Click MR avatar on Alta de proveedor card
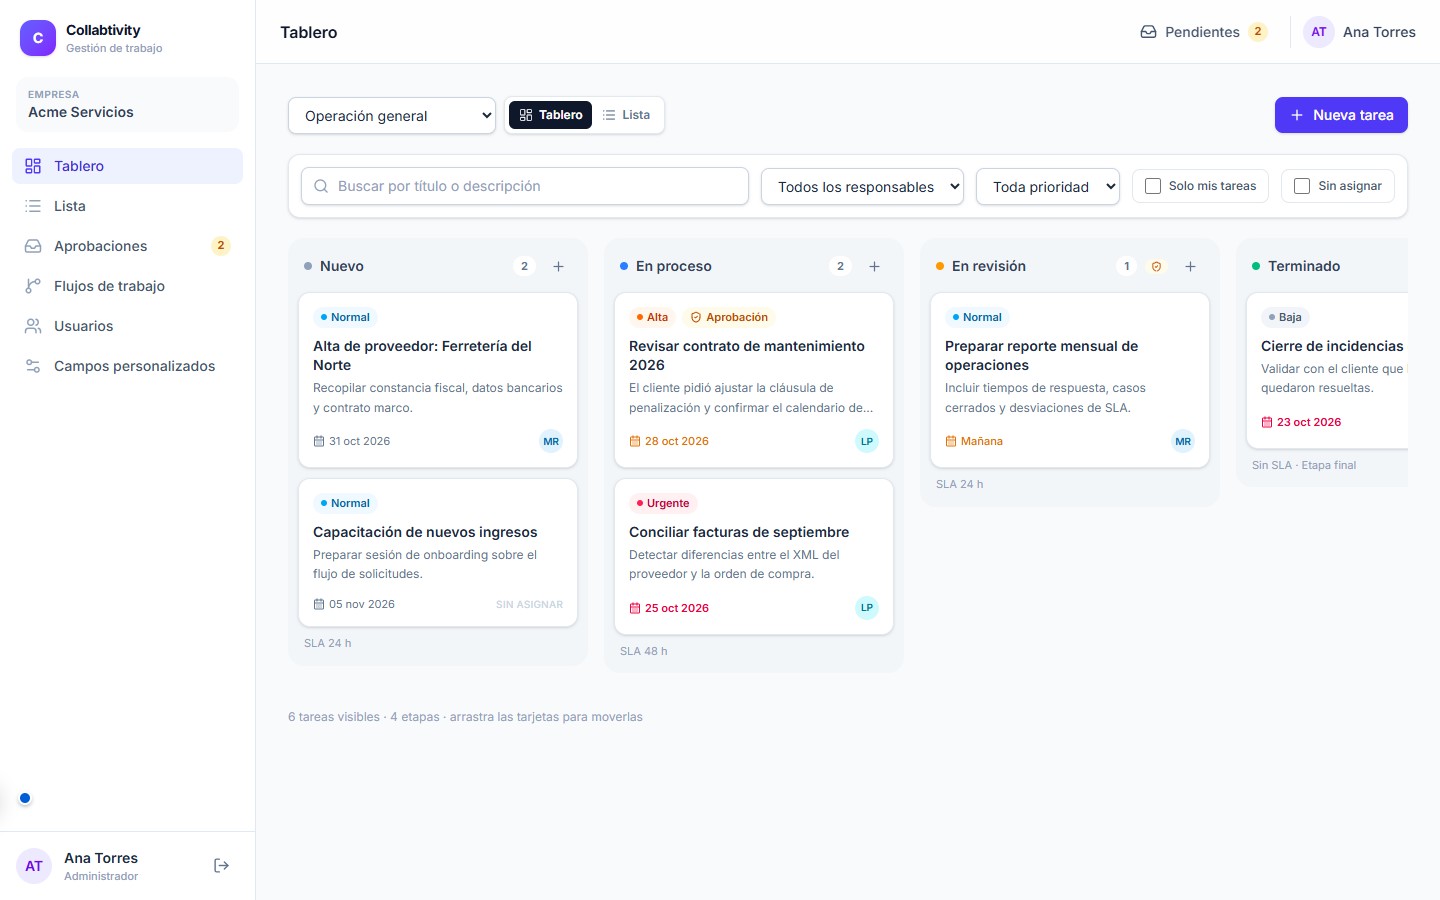The image size is (1440, 900). pos(551,441)
